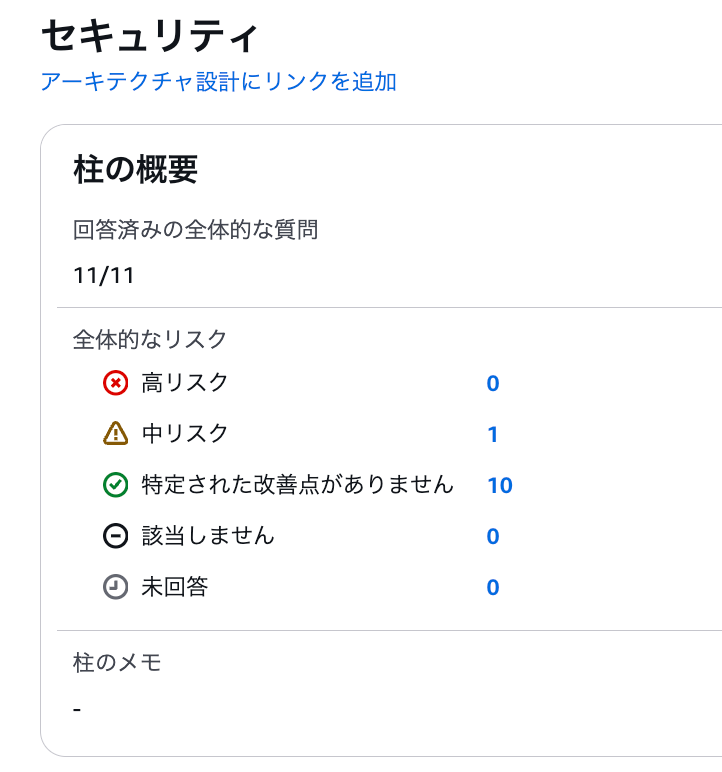Viewport: 722px width, 772px height.
Task: Click the red high risk icon
Action: tap(116, 383)
